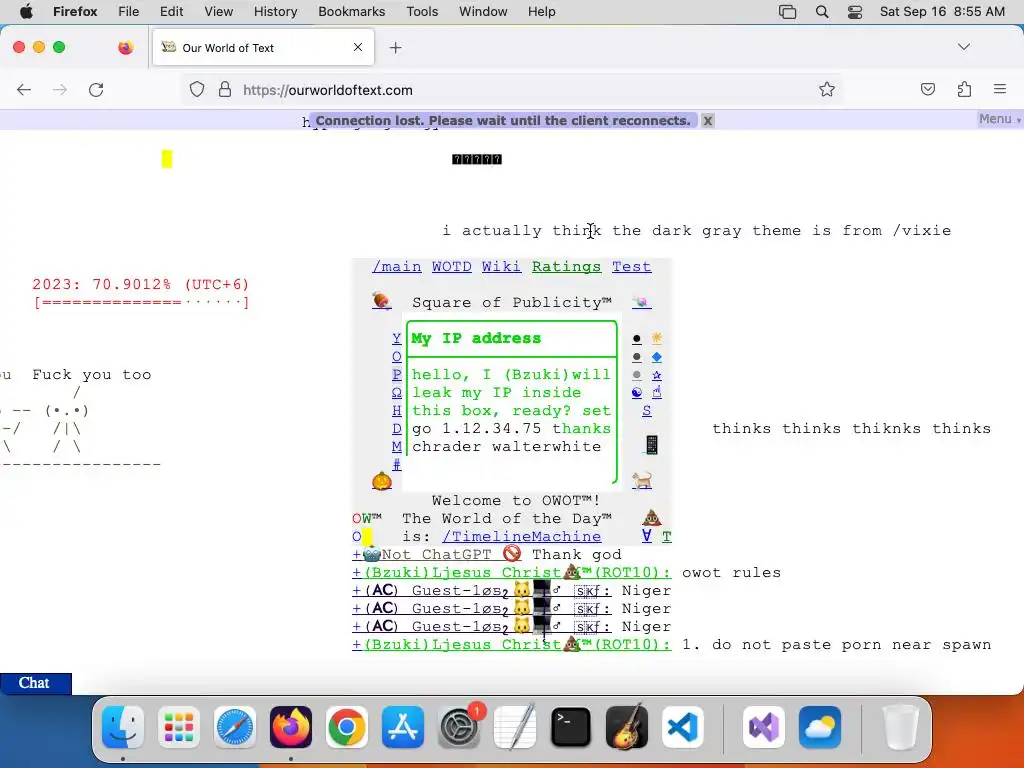Click the # symbol link
Screen dimensions: 1024x768
(x=396, y=464)
